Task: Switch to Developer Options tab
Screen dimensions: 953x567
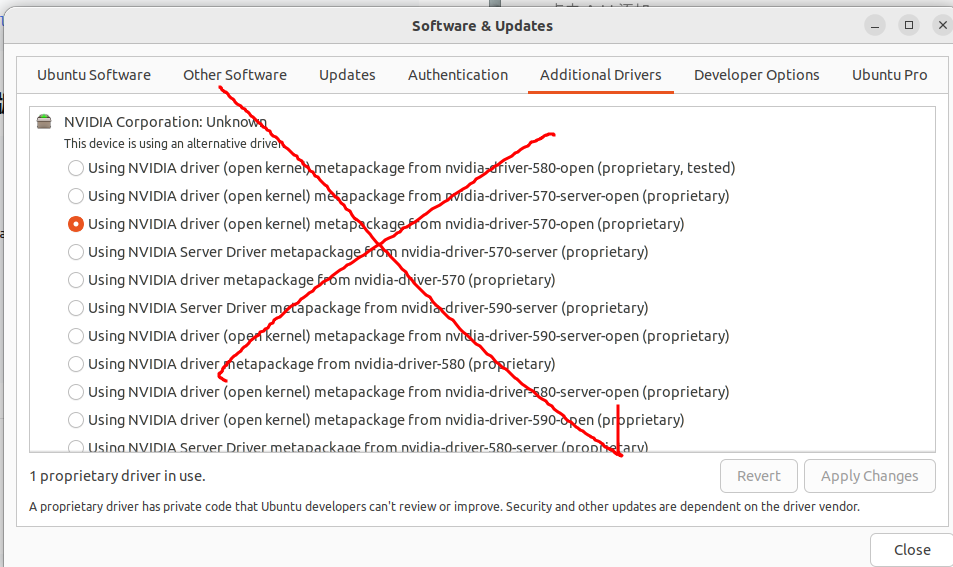Action: [x=757, y=75]
